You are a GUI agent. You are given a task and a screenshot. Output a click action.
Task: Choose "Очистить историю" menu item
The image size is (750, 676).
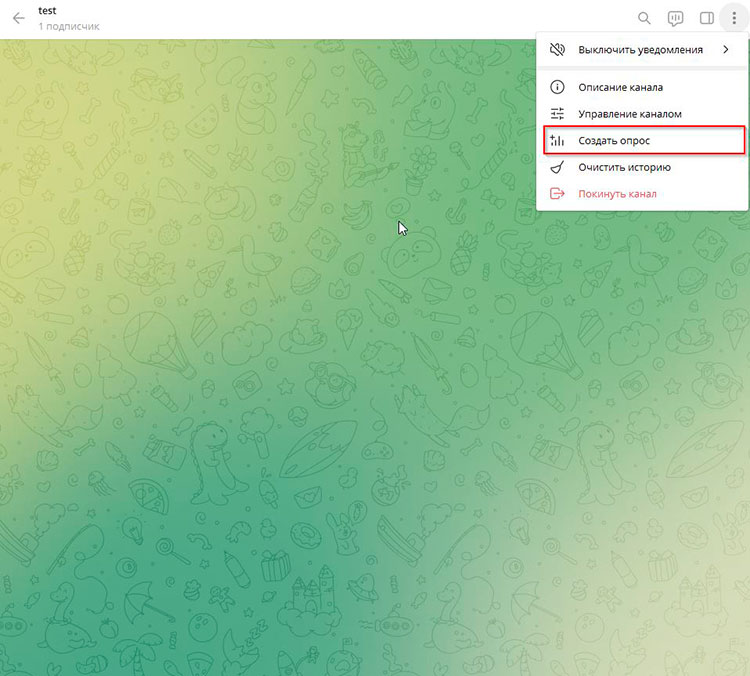(x=624, y=167)
